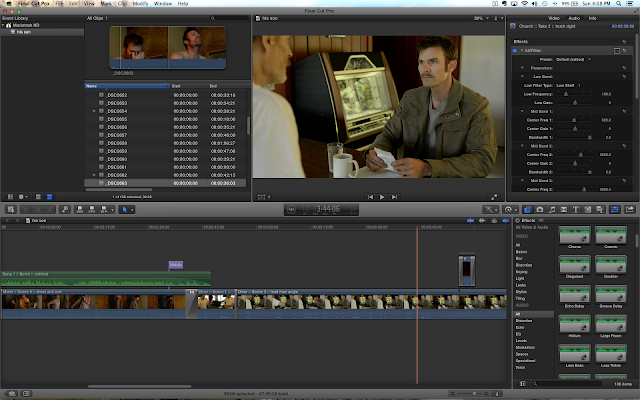Reset the Effects section
The height and width of the screenshot is (400, 640).
point(624,42)
